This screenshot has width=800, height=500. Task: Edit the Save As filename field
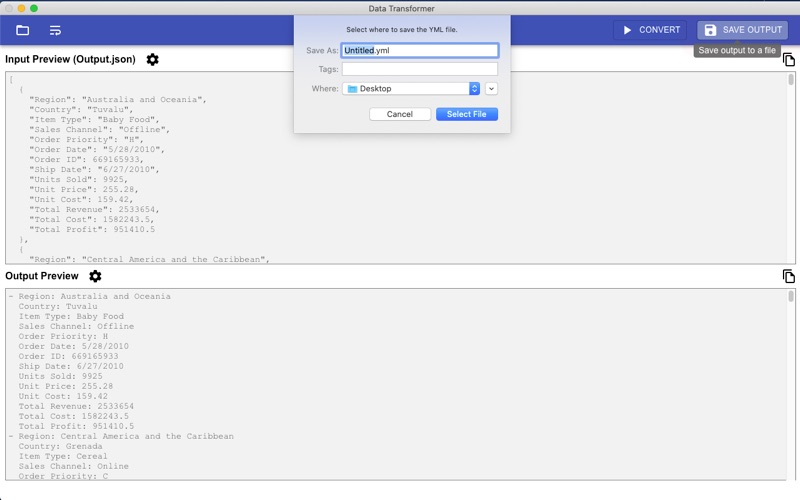coord(419,50)
